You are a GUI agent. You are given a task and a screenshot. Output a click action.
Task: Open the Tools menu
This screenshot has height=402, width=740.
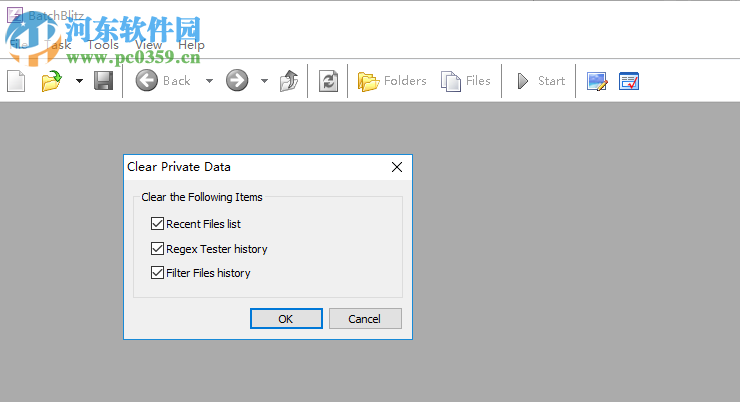103,45
